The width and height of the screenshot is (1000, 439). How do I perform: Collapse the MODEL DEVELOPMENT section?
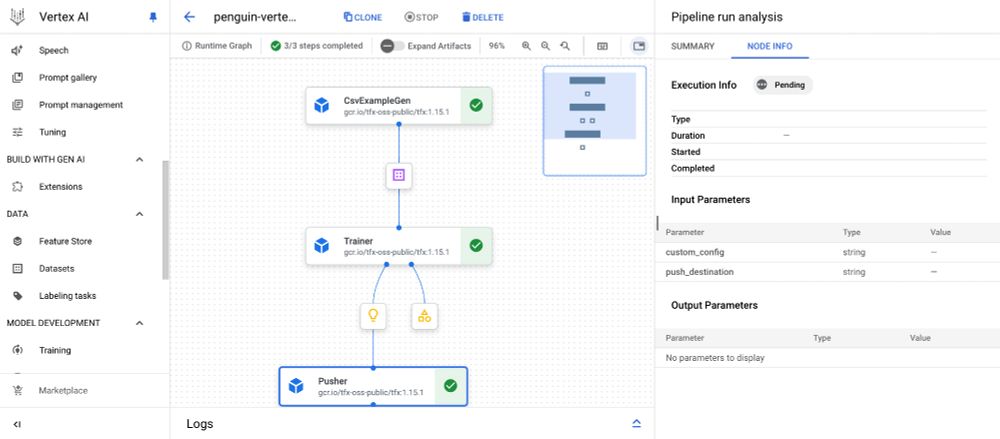click(140, 323)
